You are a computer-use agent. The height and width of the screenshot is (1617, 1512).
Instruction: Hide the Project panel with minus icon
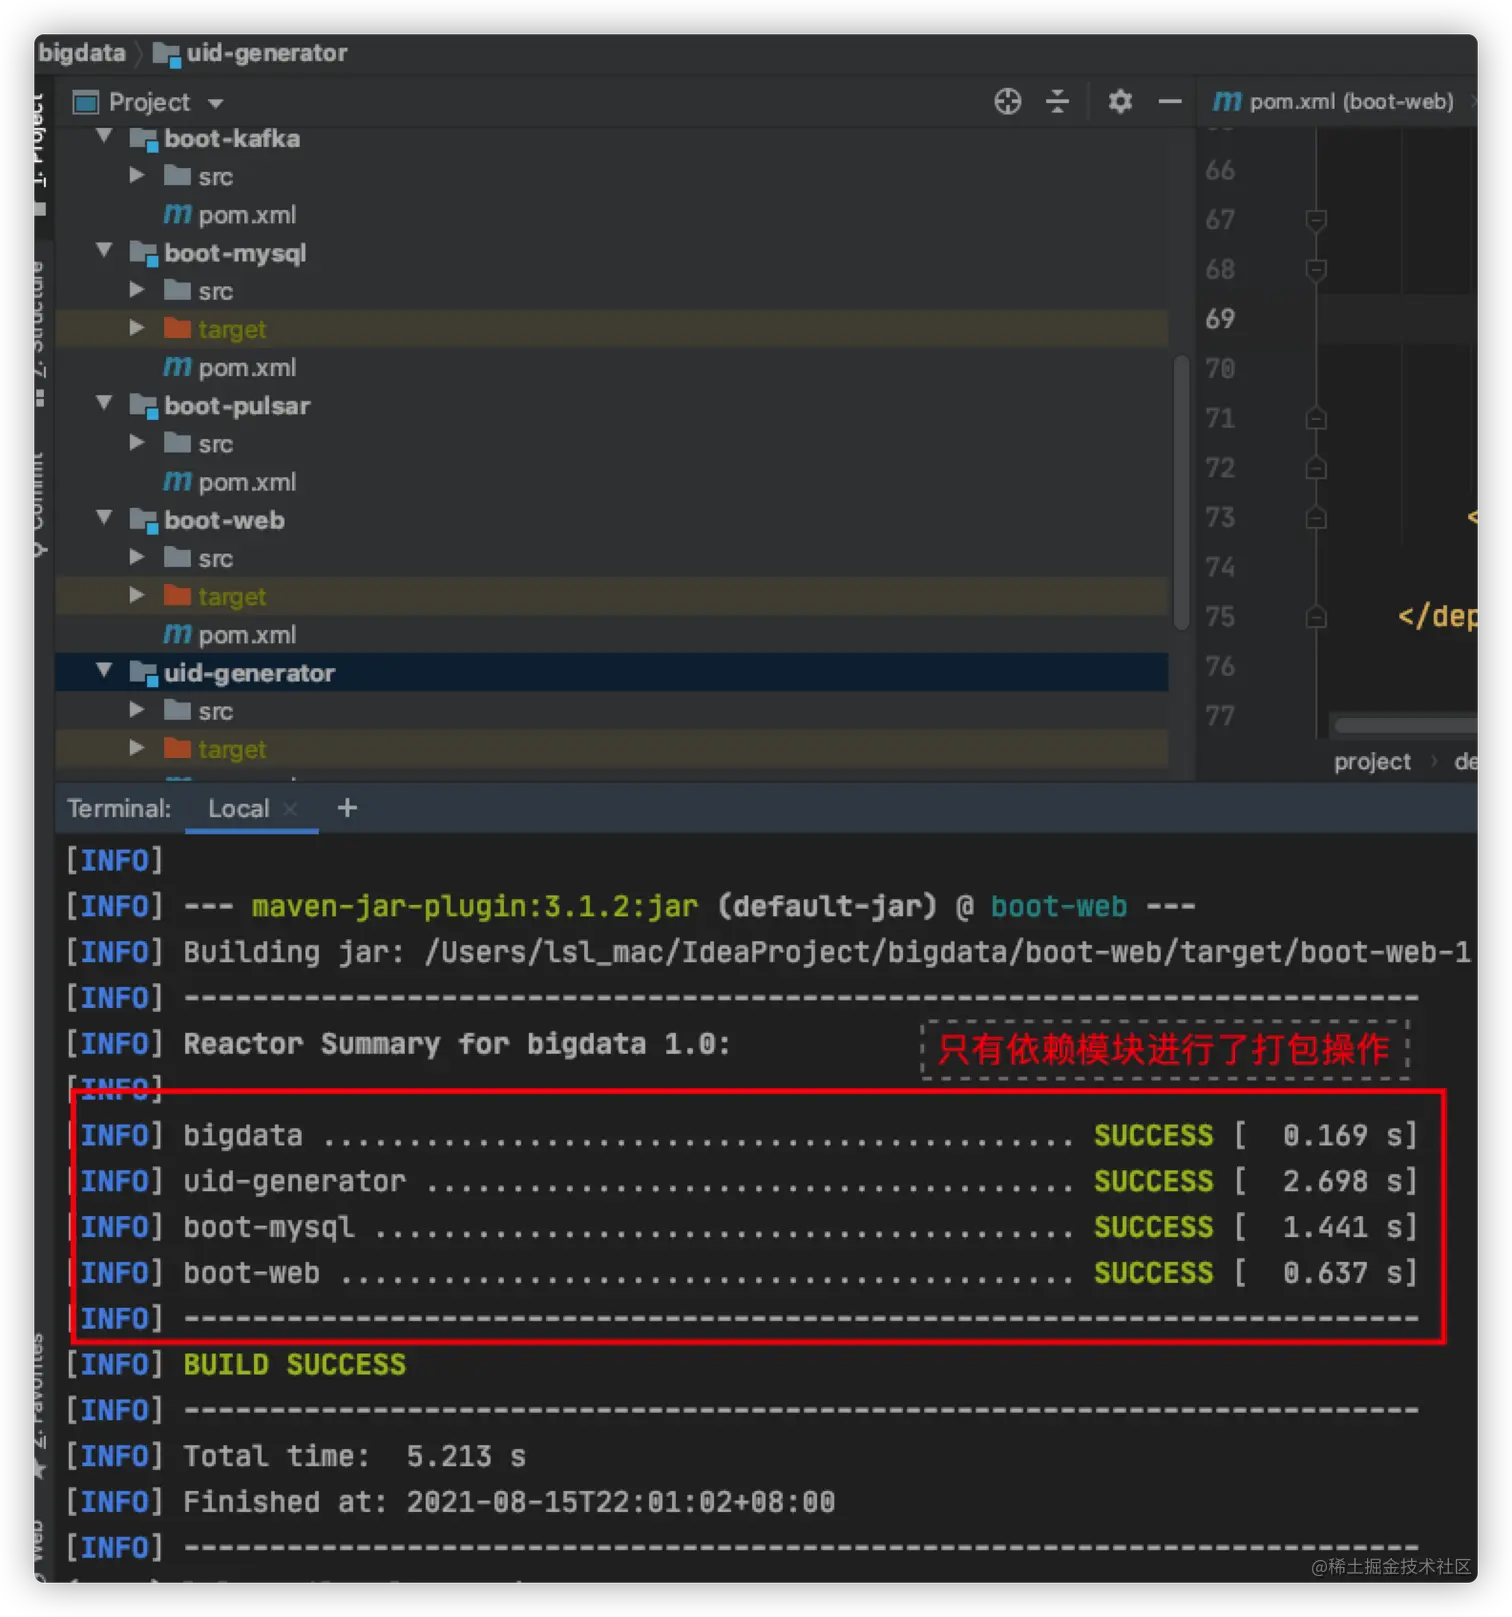[x=1170, y=101]
